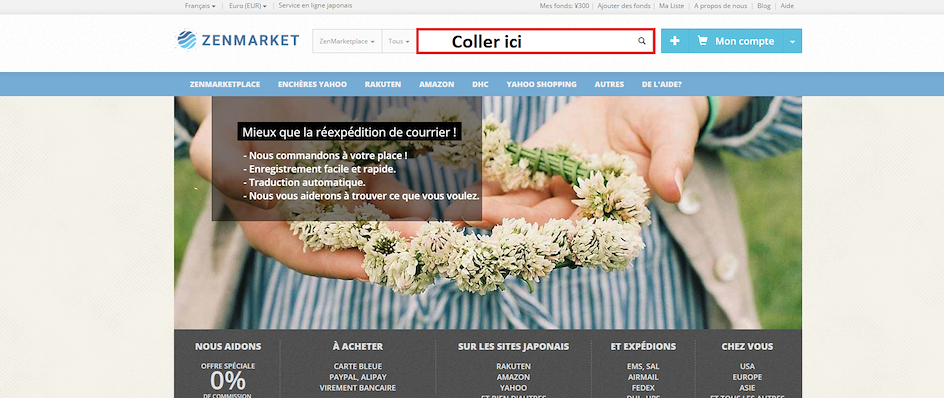Image resolution: width=944 pixels, height=398 pixels.
Task: Click the CHEZ VOUS heading
Action: [747, 347]
